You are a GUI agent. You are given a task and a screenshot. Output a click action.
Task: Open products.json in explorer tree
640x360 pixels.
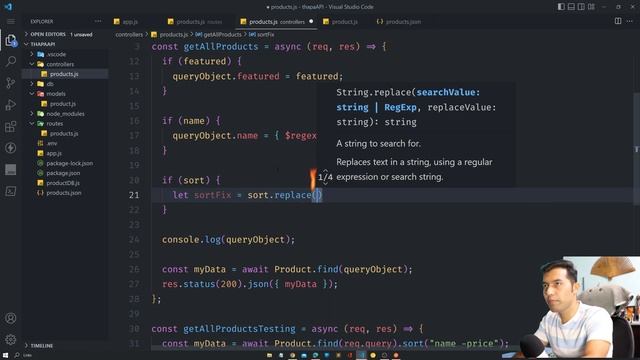coord(65,193)
